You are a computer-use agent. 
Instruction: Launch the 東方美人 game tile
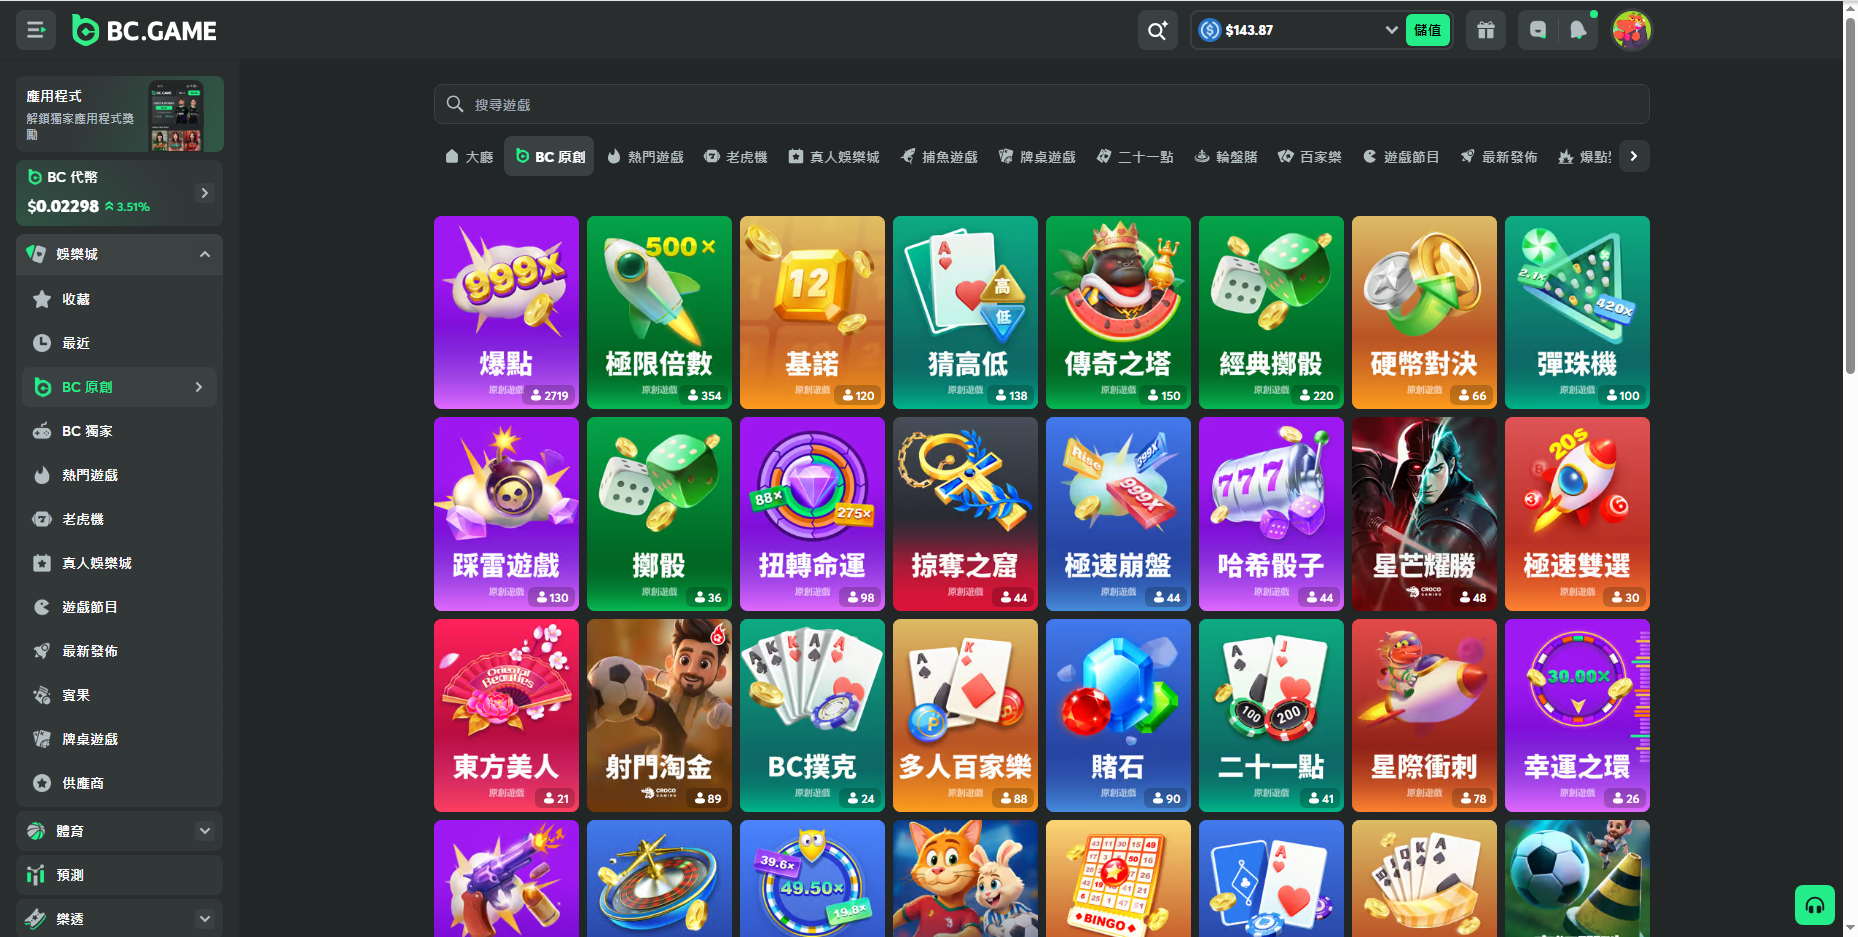coord(506,715)
